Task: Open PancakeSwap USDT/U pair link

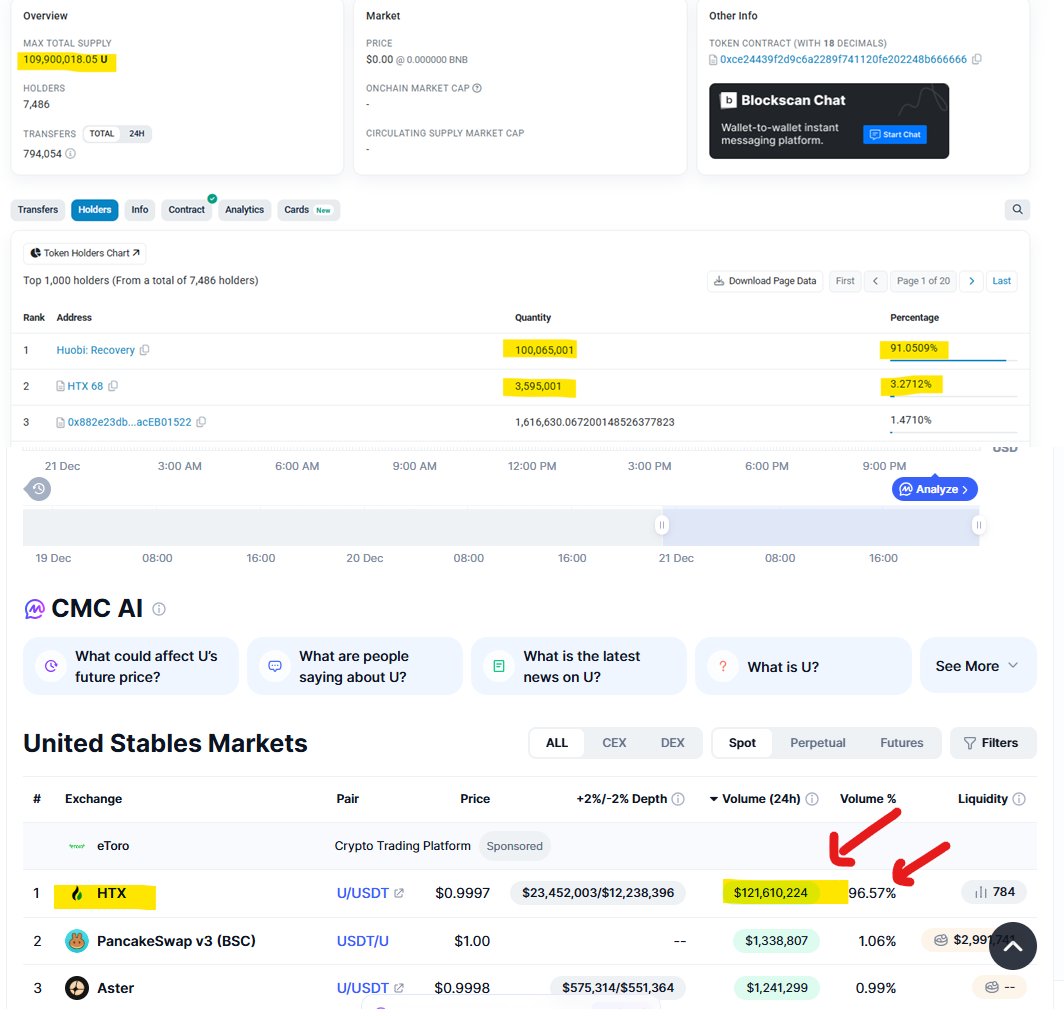Action: (x=363, y=941)
